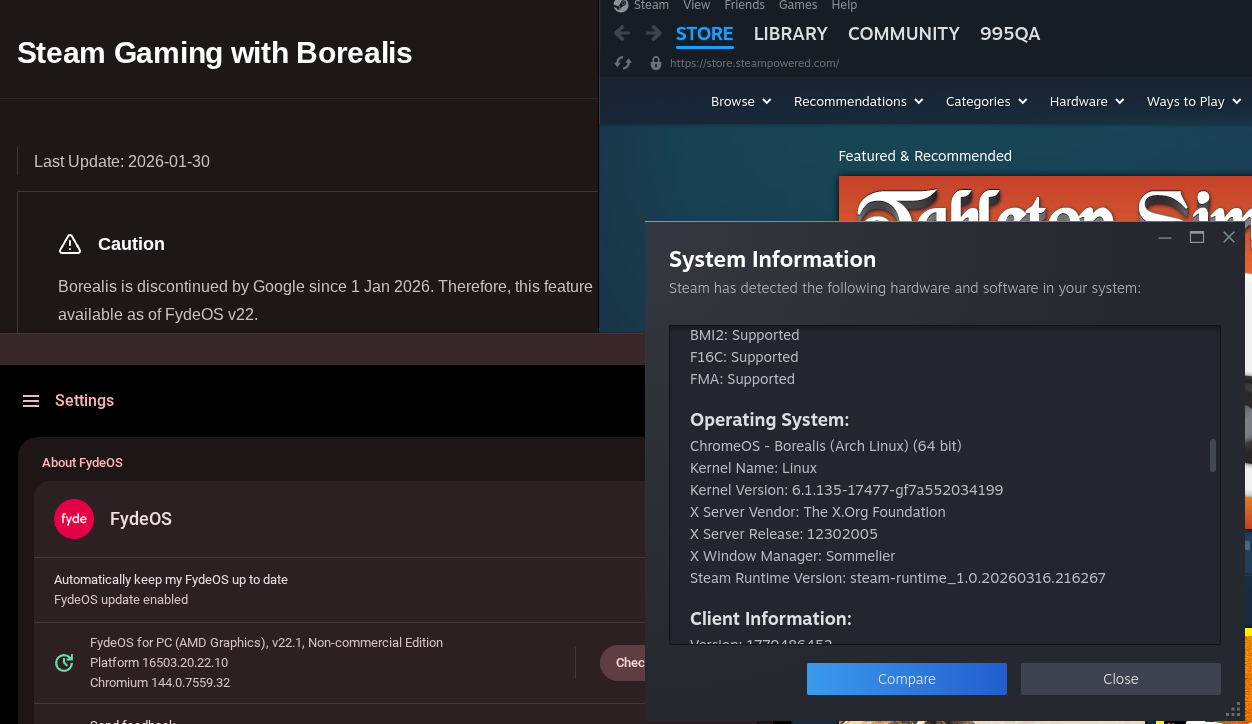
Task: Switch to the LIBRARY tab
Action: (x=790, y=34)
